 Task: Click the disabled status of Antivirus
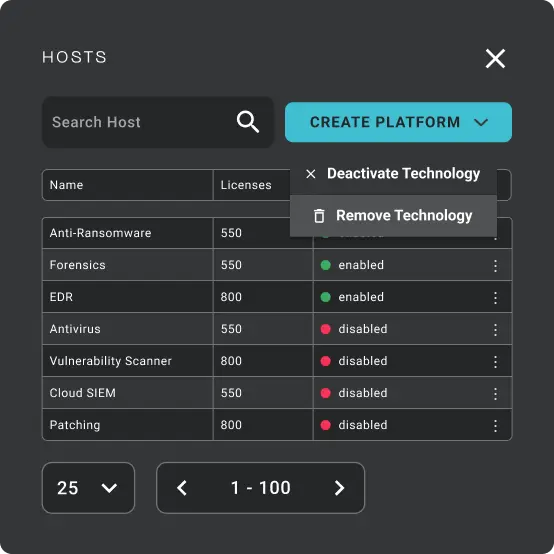click(x=354, y=329)
